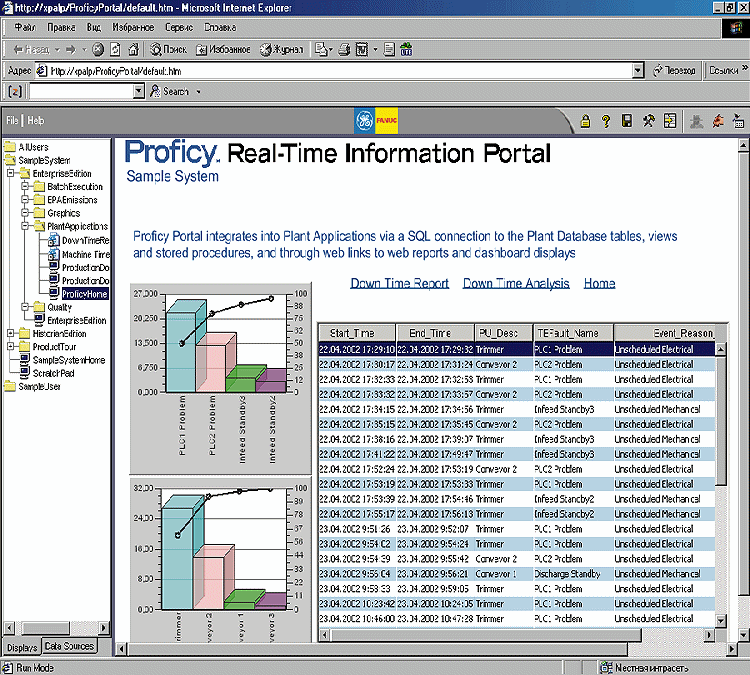This screenshot has height=675, width=750.
Task: Switch to the Displays tab
Action: [x=22, y=647]
